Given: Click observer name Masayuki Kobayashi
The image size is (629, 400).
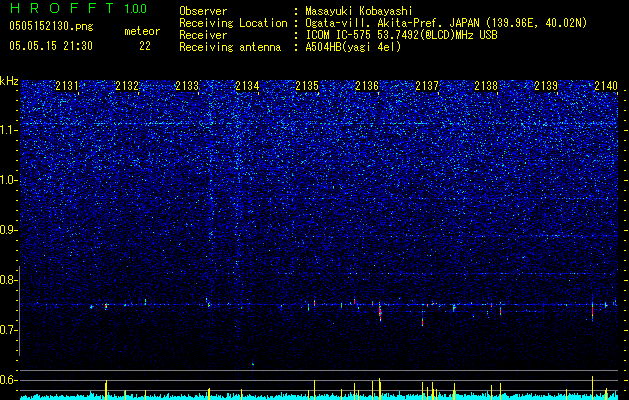Looking at the screenshot, I should pyautogui.click(x=359, y=11).
